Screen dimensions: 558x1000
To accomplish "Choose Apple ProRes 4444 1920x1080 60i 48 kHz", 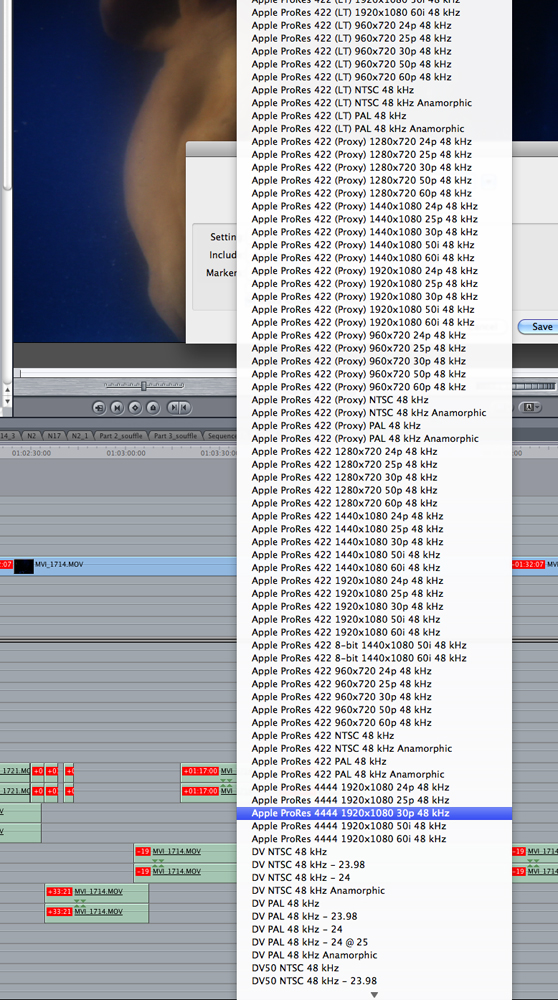I will click(x=374, y=839).
